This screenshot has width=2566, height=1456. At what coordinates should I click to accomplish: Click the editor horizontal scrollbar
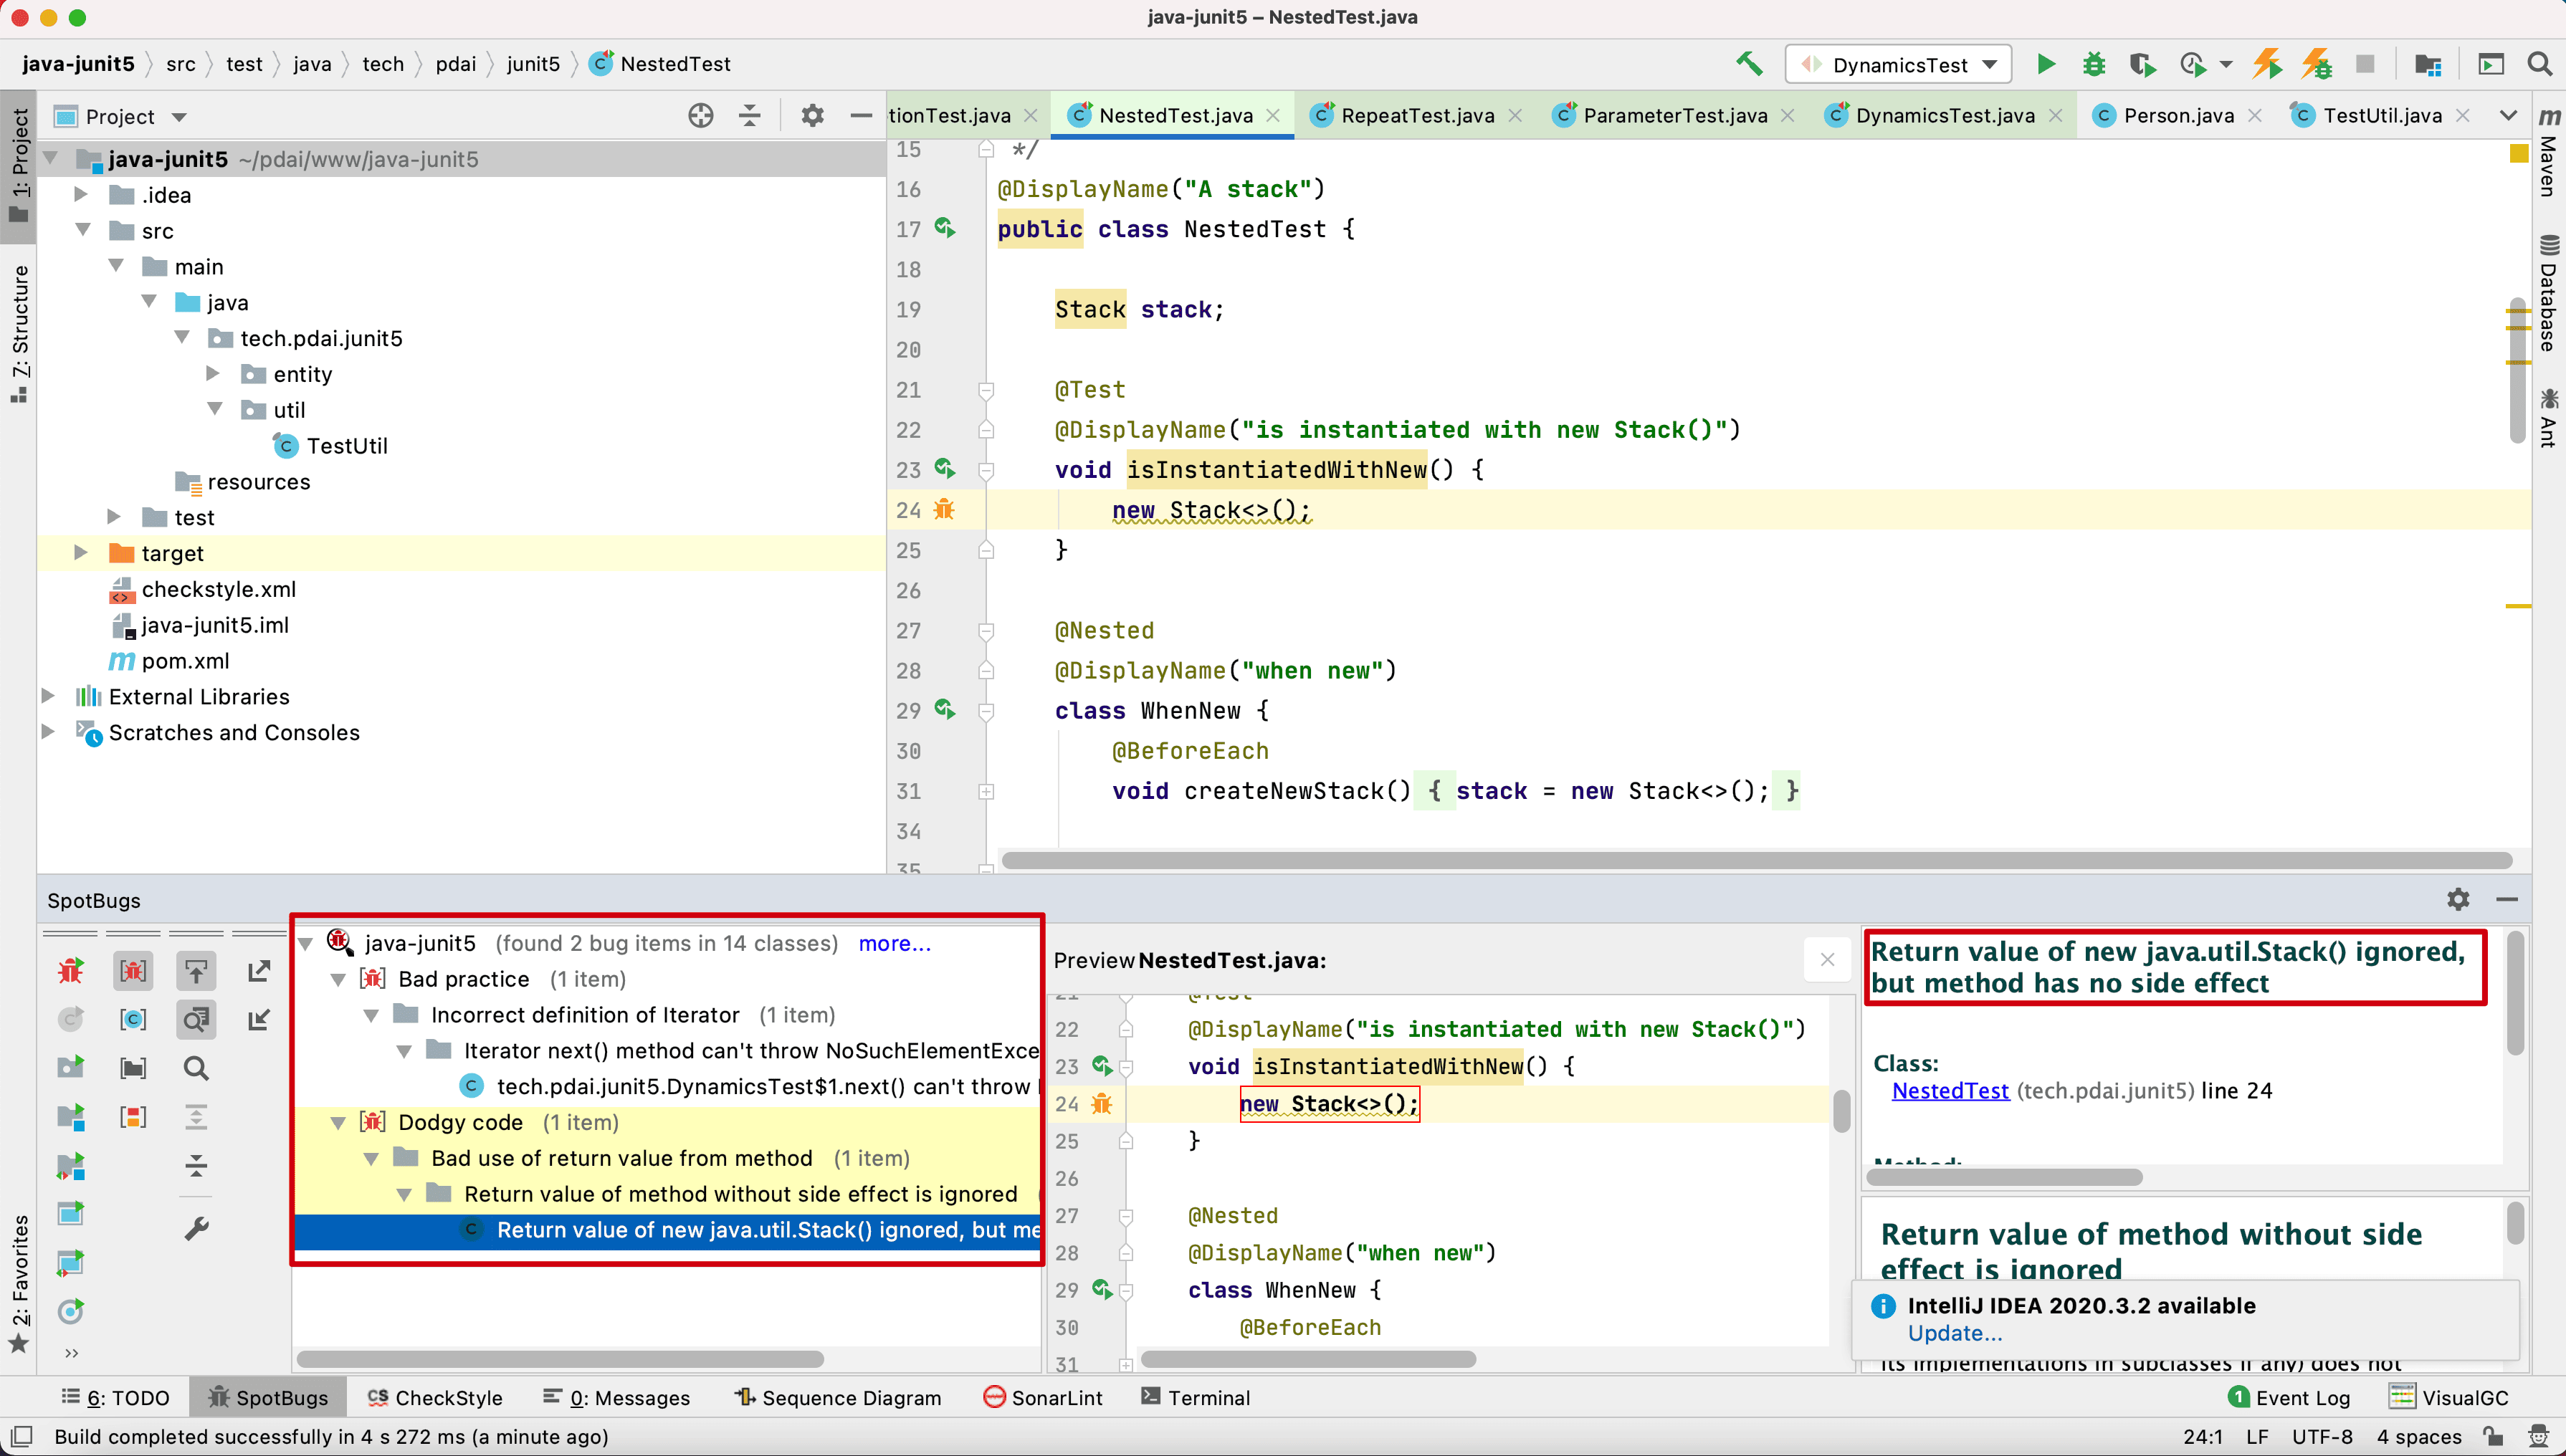[1755, 861]
